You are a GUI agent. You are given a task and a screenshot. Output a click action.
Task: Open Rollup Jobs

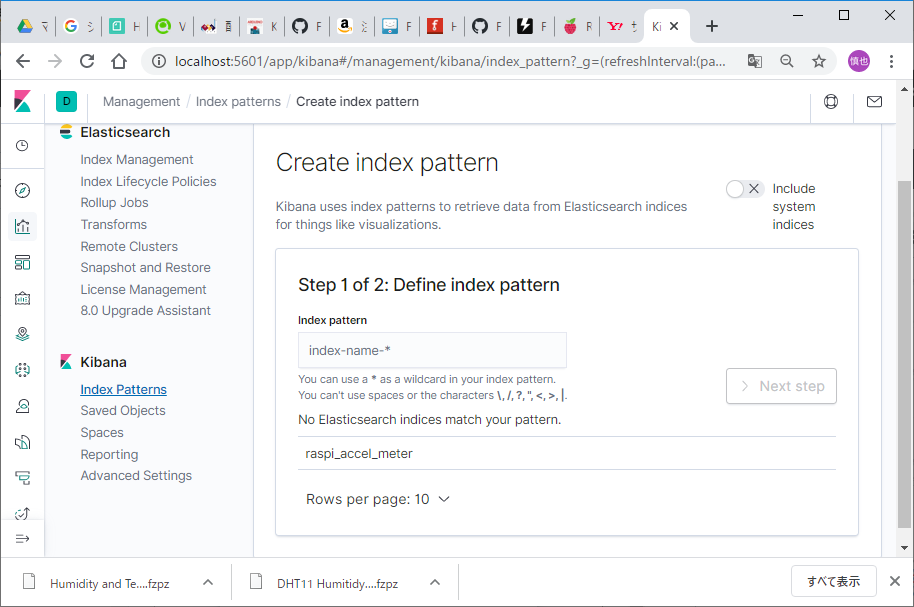point(114,202)
